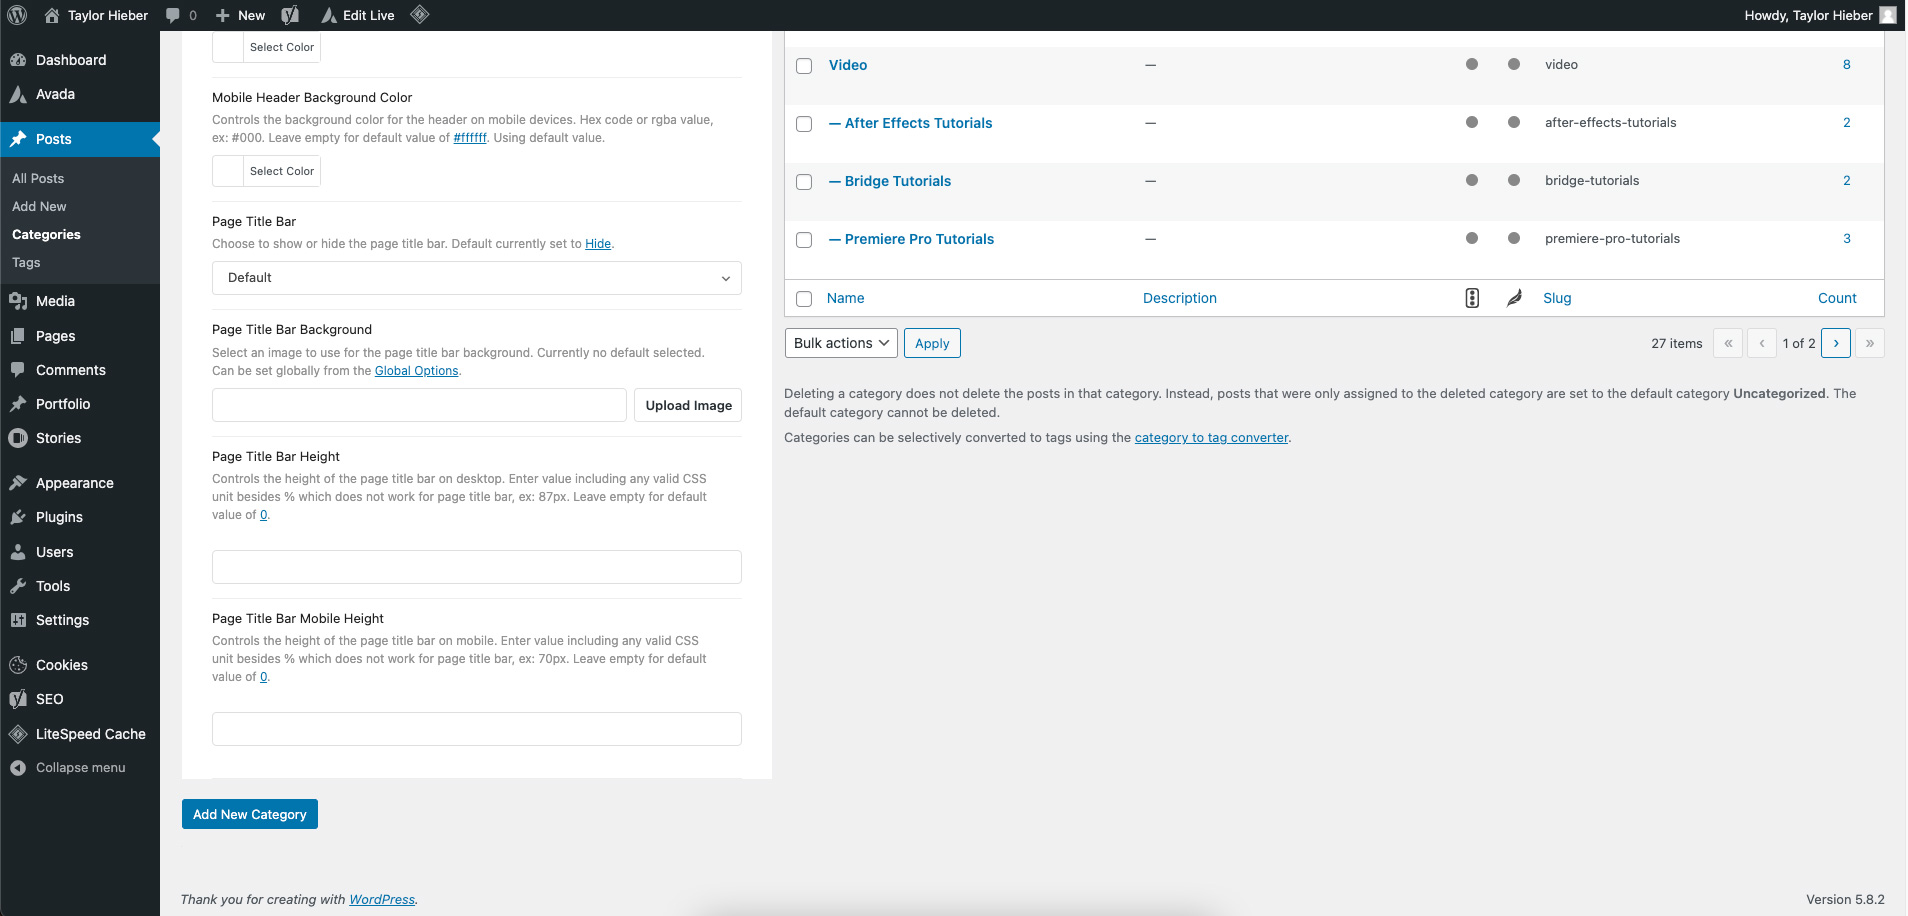Sort categories by Slug footer header
This screenshot has height=916, width=1908.
1557,298
